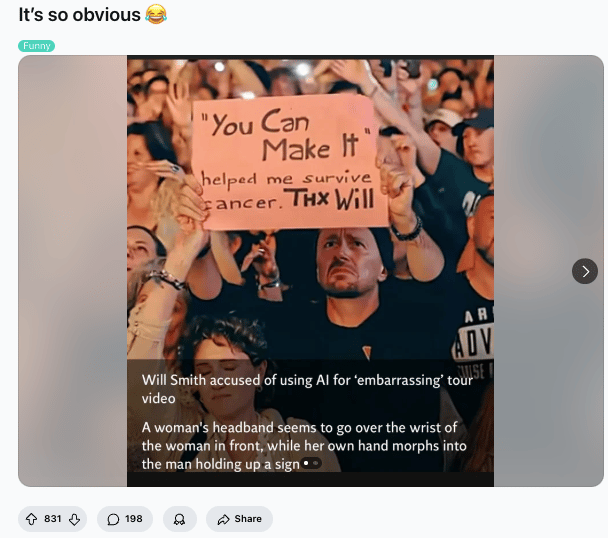Screen dimensions: 608x538
Task: Go to the next gallery image
Action: (585, 271)
